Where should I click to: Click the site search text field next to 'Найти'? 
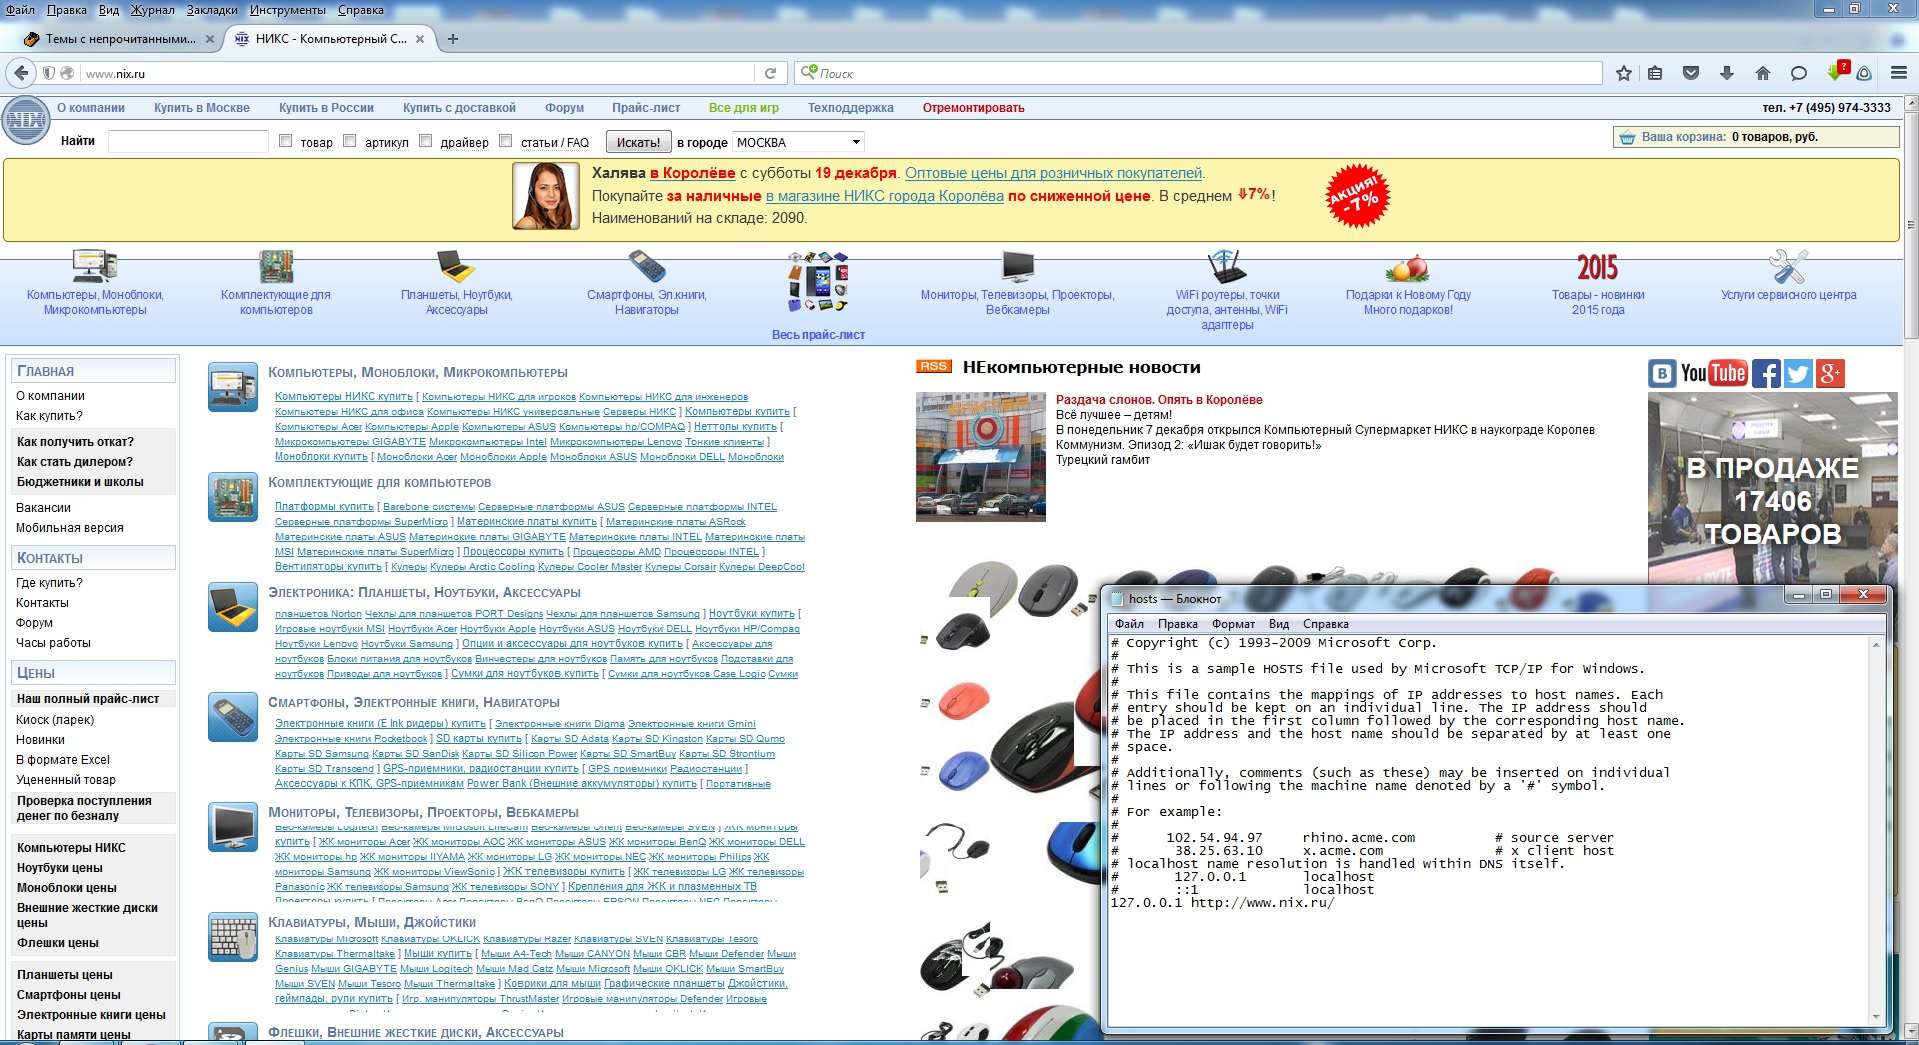pos(188,141)
